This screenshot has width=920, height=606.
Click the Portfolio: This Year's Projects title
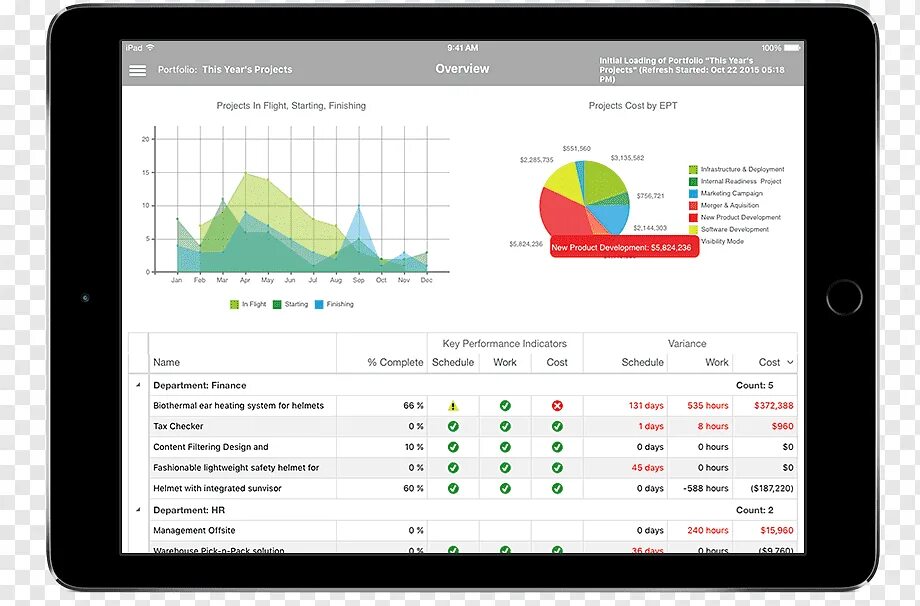point(225,69)
